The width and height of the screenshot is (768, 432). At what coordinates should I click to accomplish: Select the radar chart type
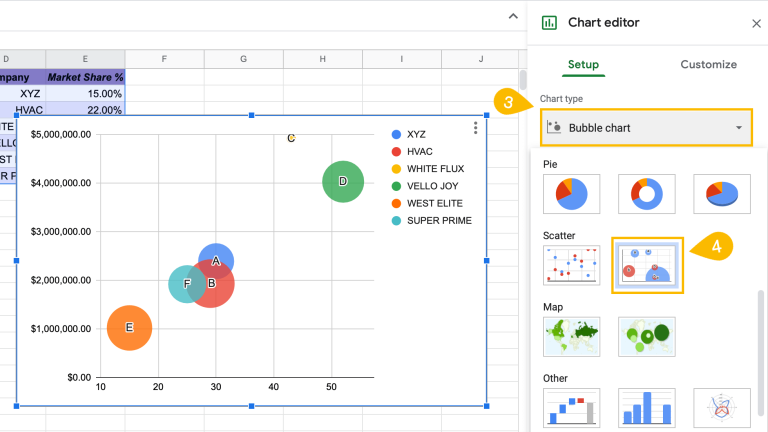click(x=721, y=408)
